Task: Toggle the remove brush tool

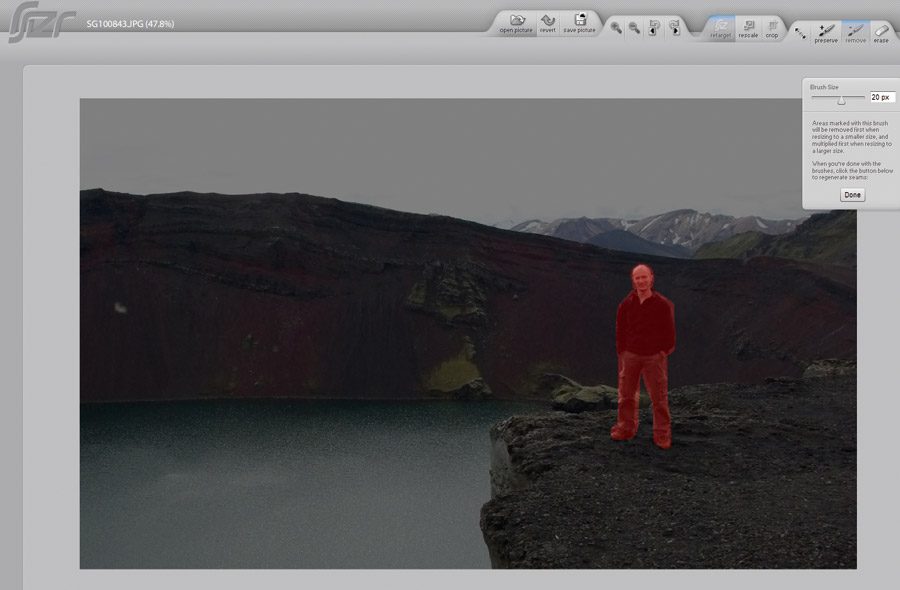Action: pos(854,34)
